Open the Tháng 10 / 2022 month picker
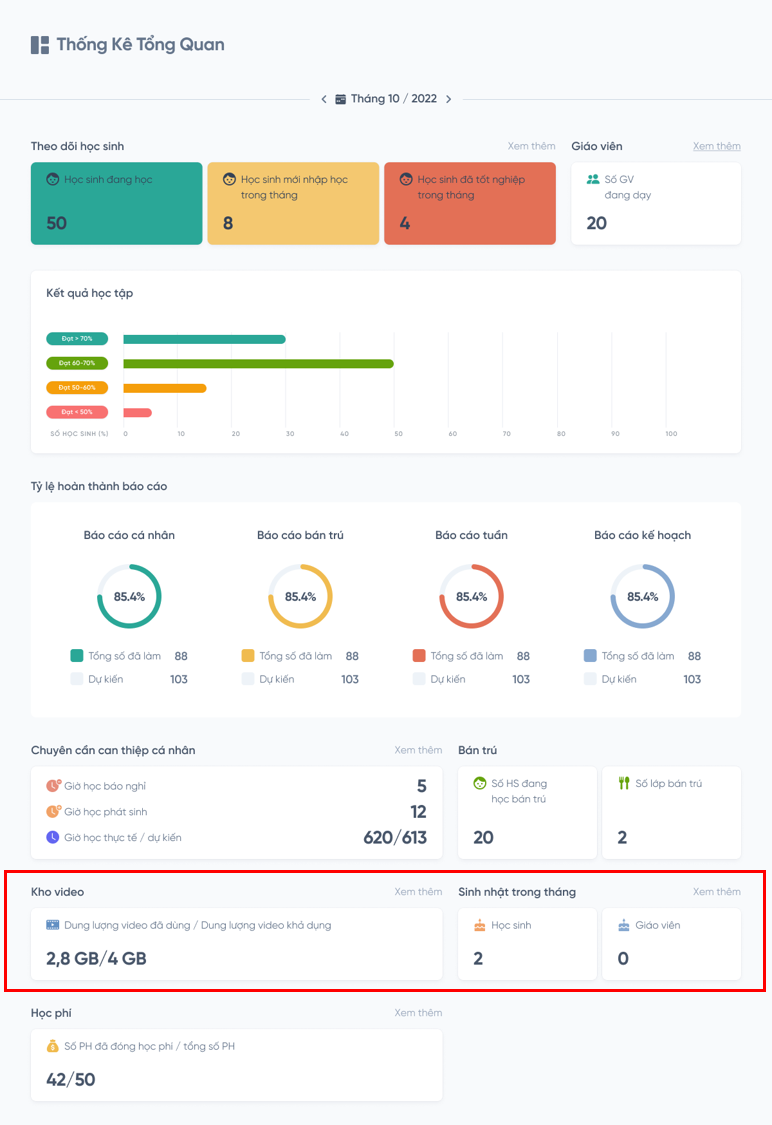The height and width of the screenshot is (1125, 772). [x=393, y=99]
